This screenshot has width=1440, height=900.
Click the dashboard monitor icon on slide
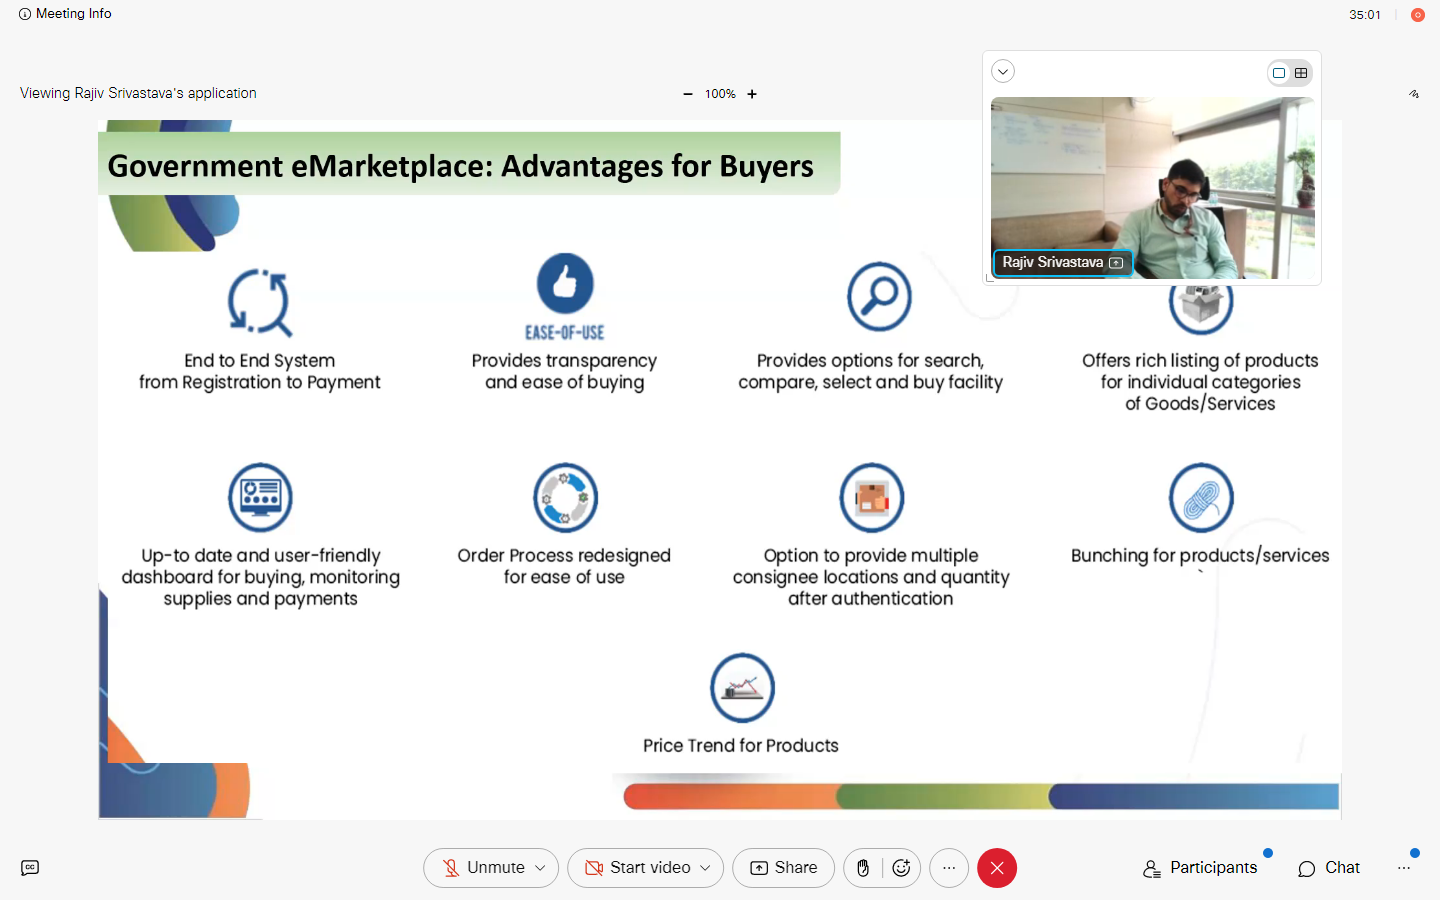(260, 498)
